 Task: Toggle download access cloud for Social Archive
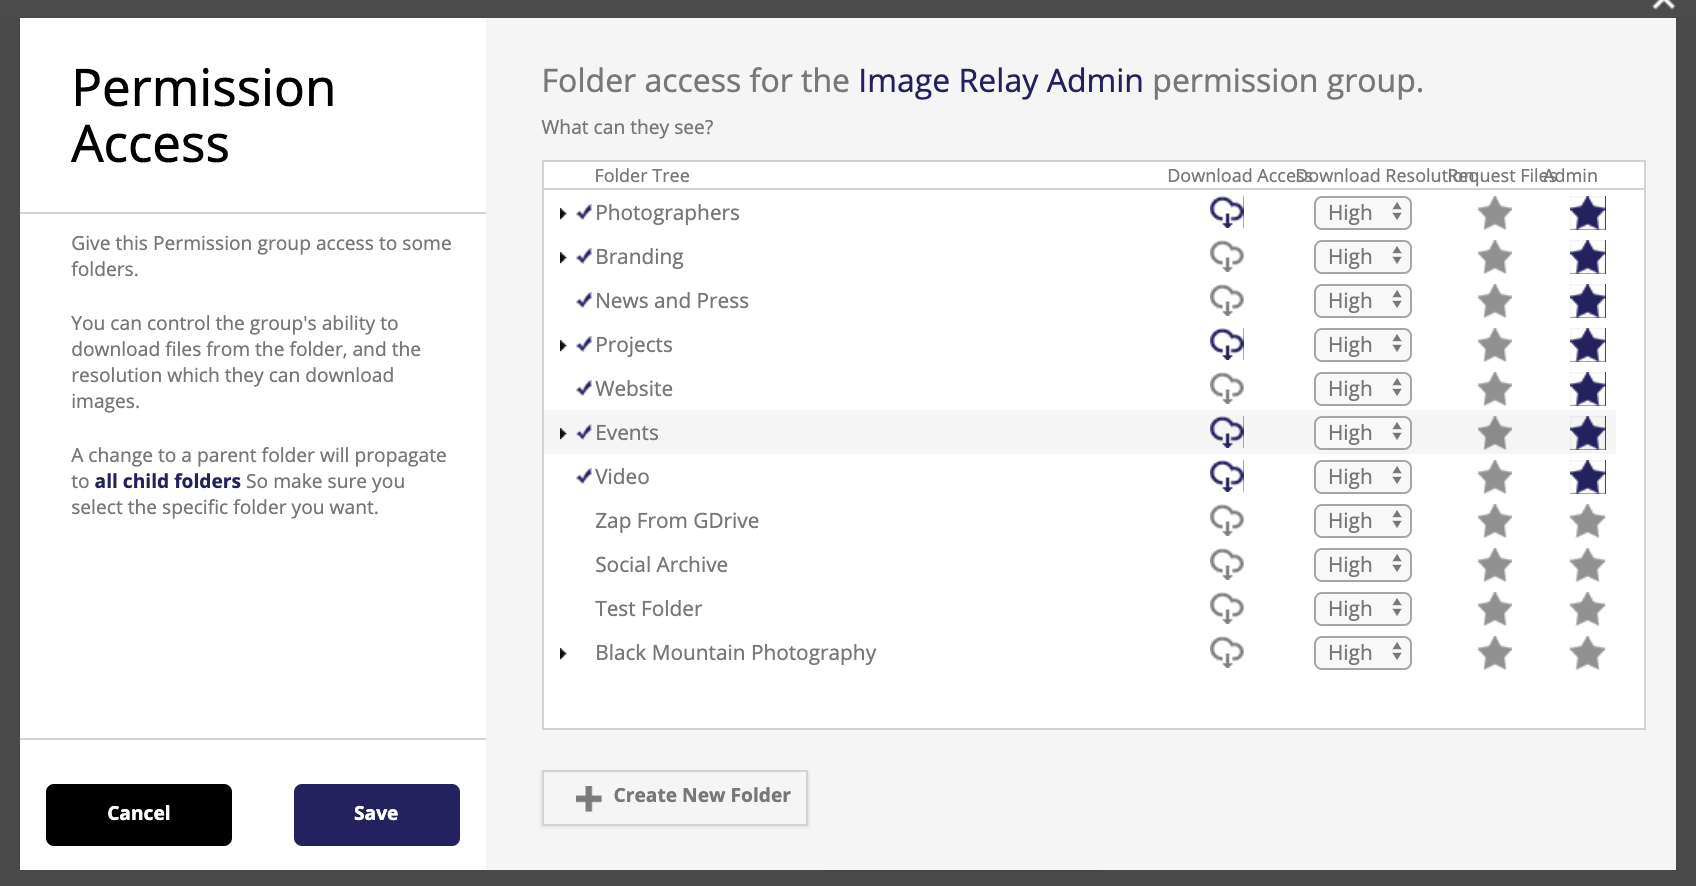1227,565
